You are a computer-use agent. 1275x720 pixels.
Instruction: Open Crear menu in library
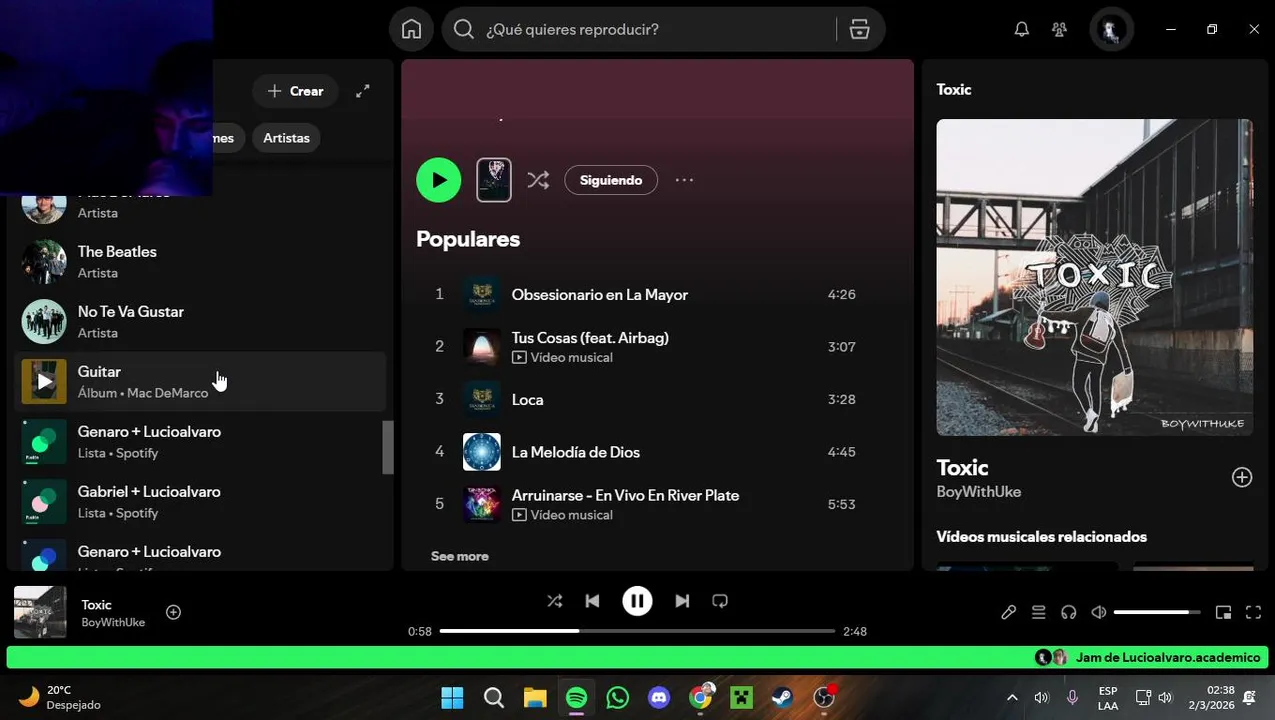tap(296, 91)
